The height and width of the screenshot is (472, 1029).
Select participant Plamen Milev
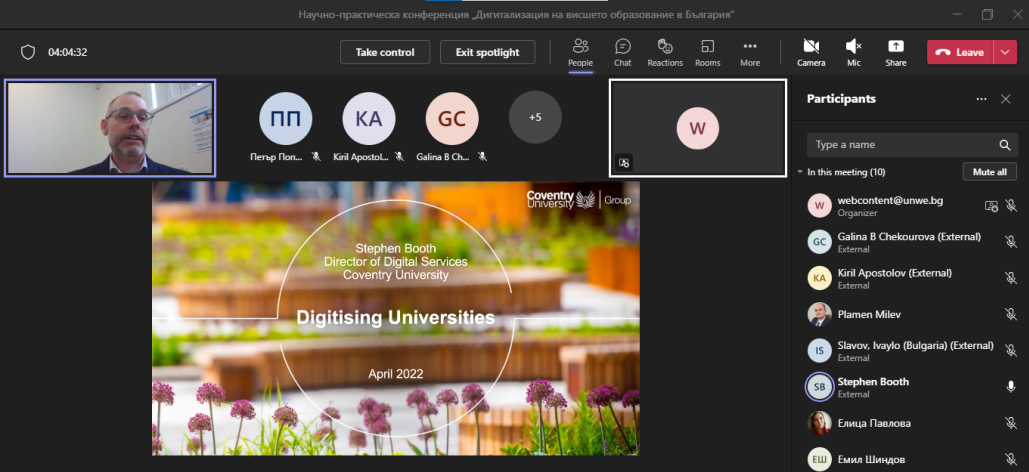click(x=910, y=314)
